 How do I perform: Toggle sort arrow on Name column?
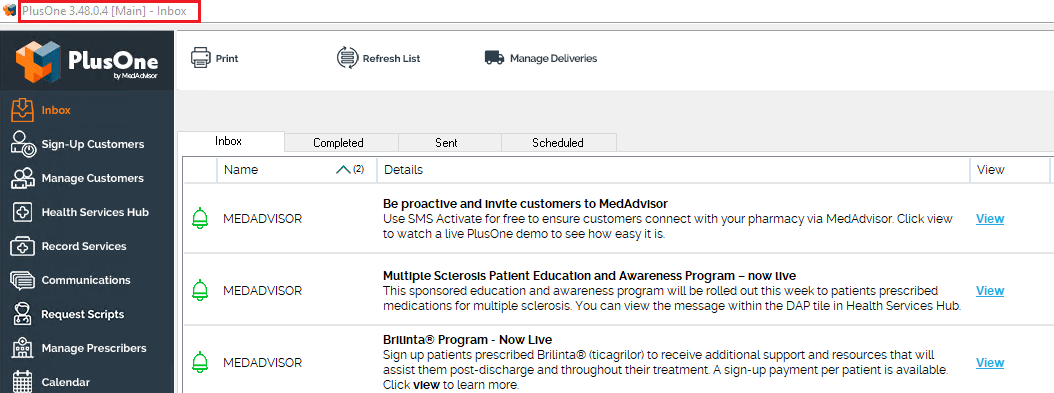click(x=343, y=170)
